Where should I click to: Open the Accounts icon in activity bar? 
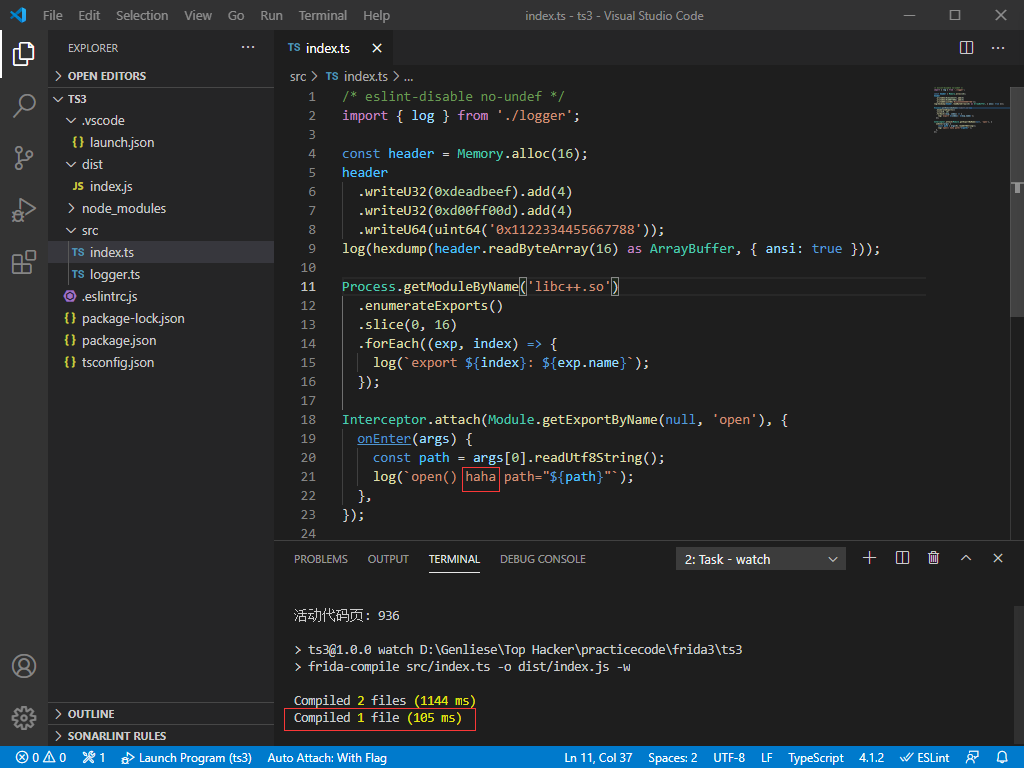24,666
